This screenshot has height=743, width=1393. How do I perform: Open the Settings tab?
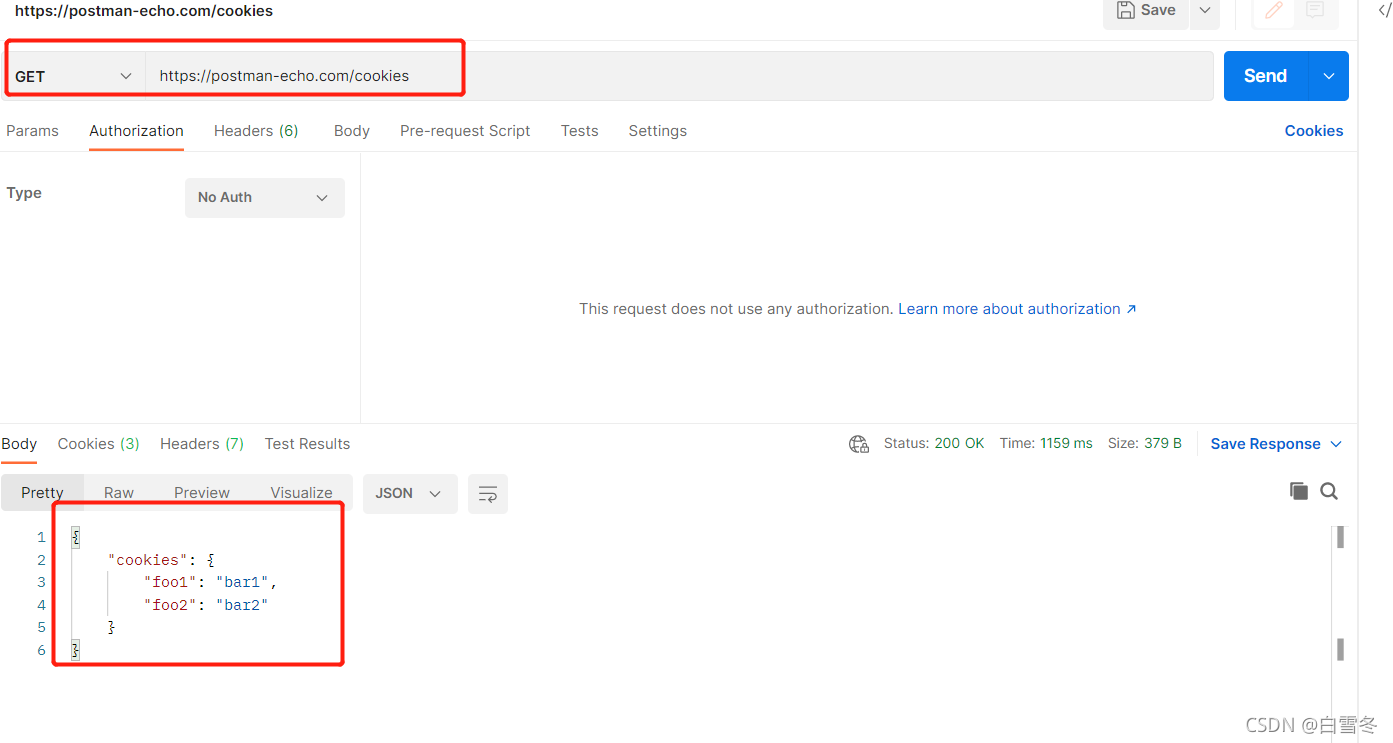(657, 131)
